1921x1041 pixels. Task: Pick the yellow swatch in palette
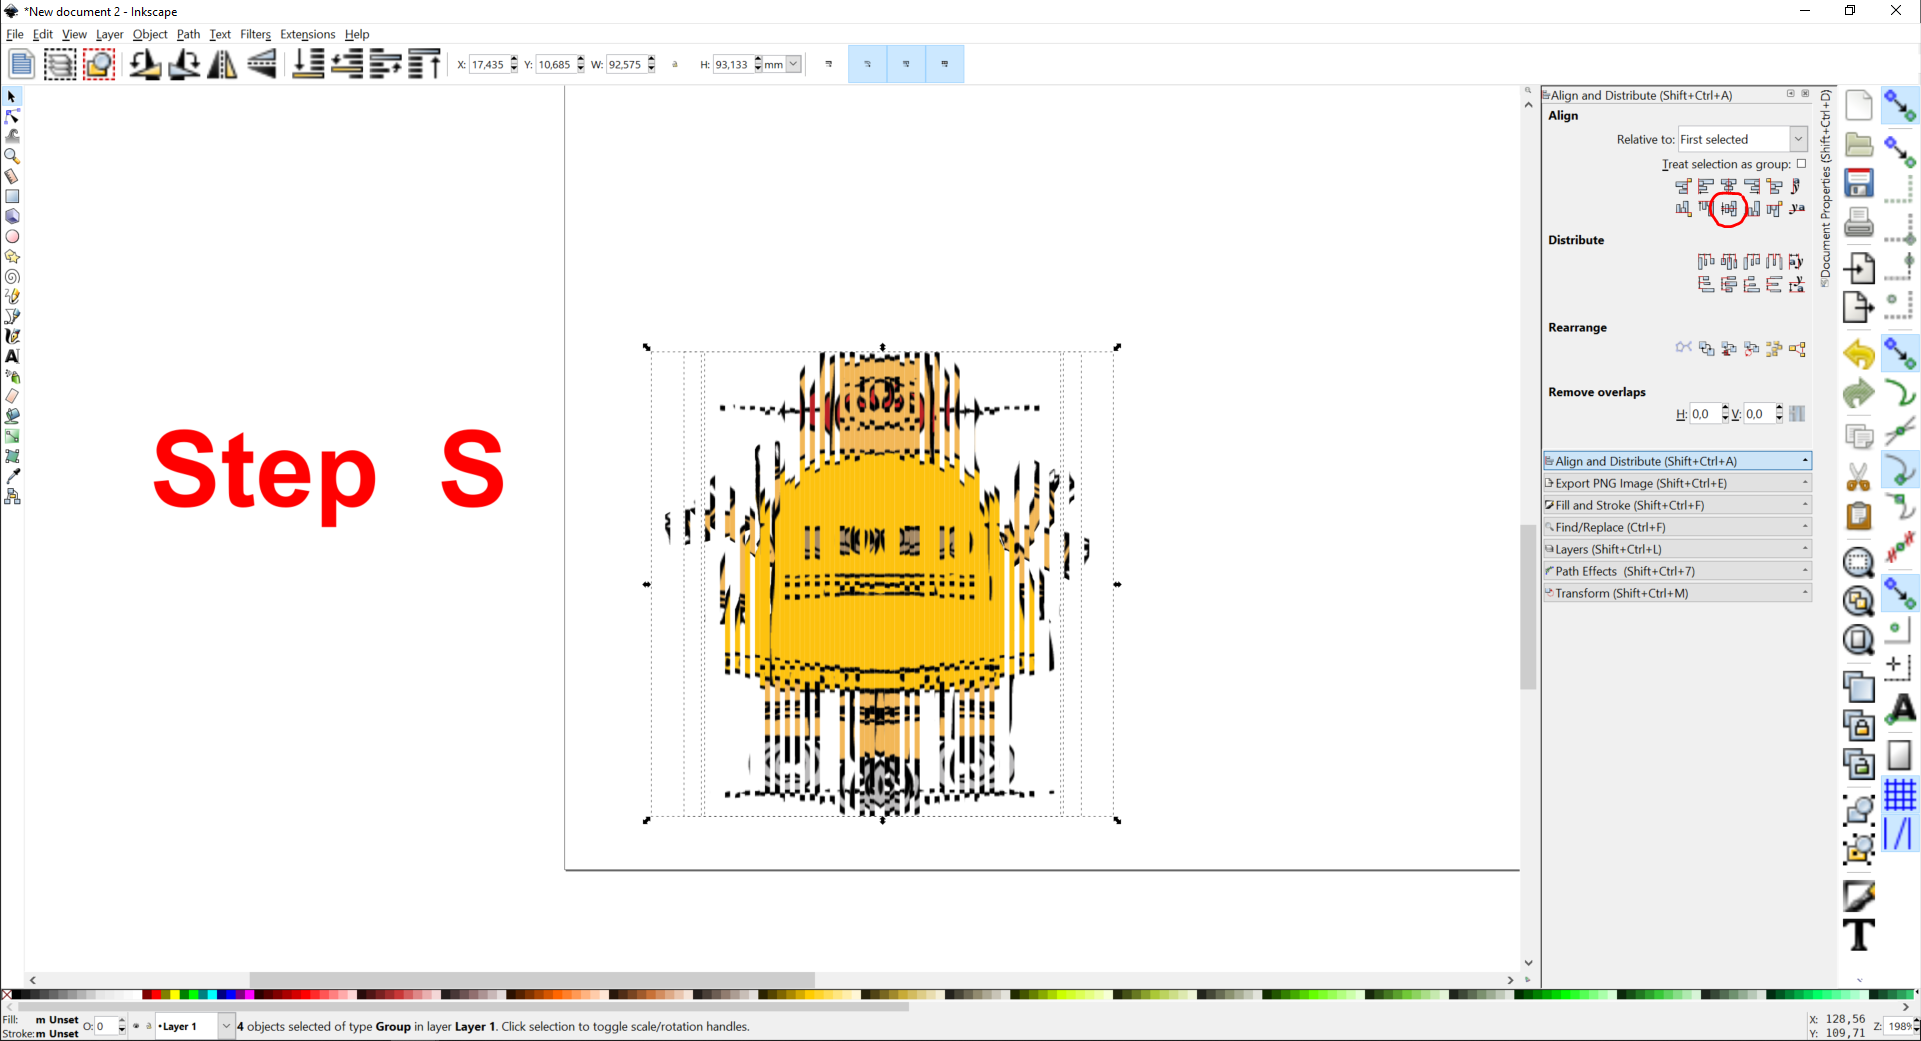pyautogui.click(x=174, y=994)
